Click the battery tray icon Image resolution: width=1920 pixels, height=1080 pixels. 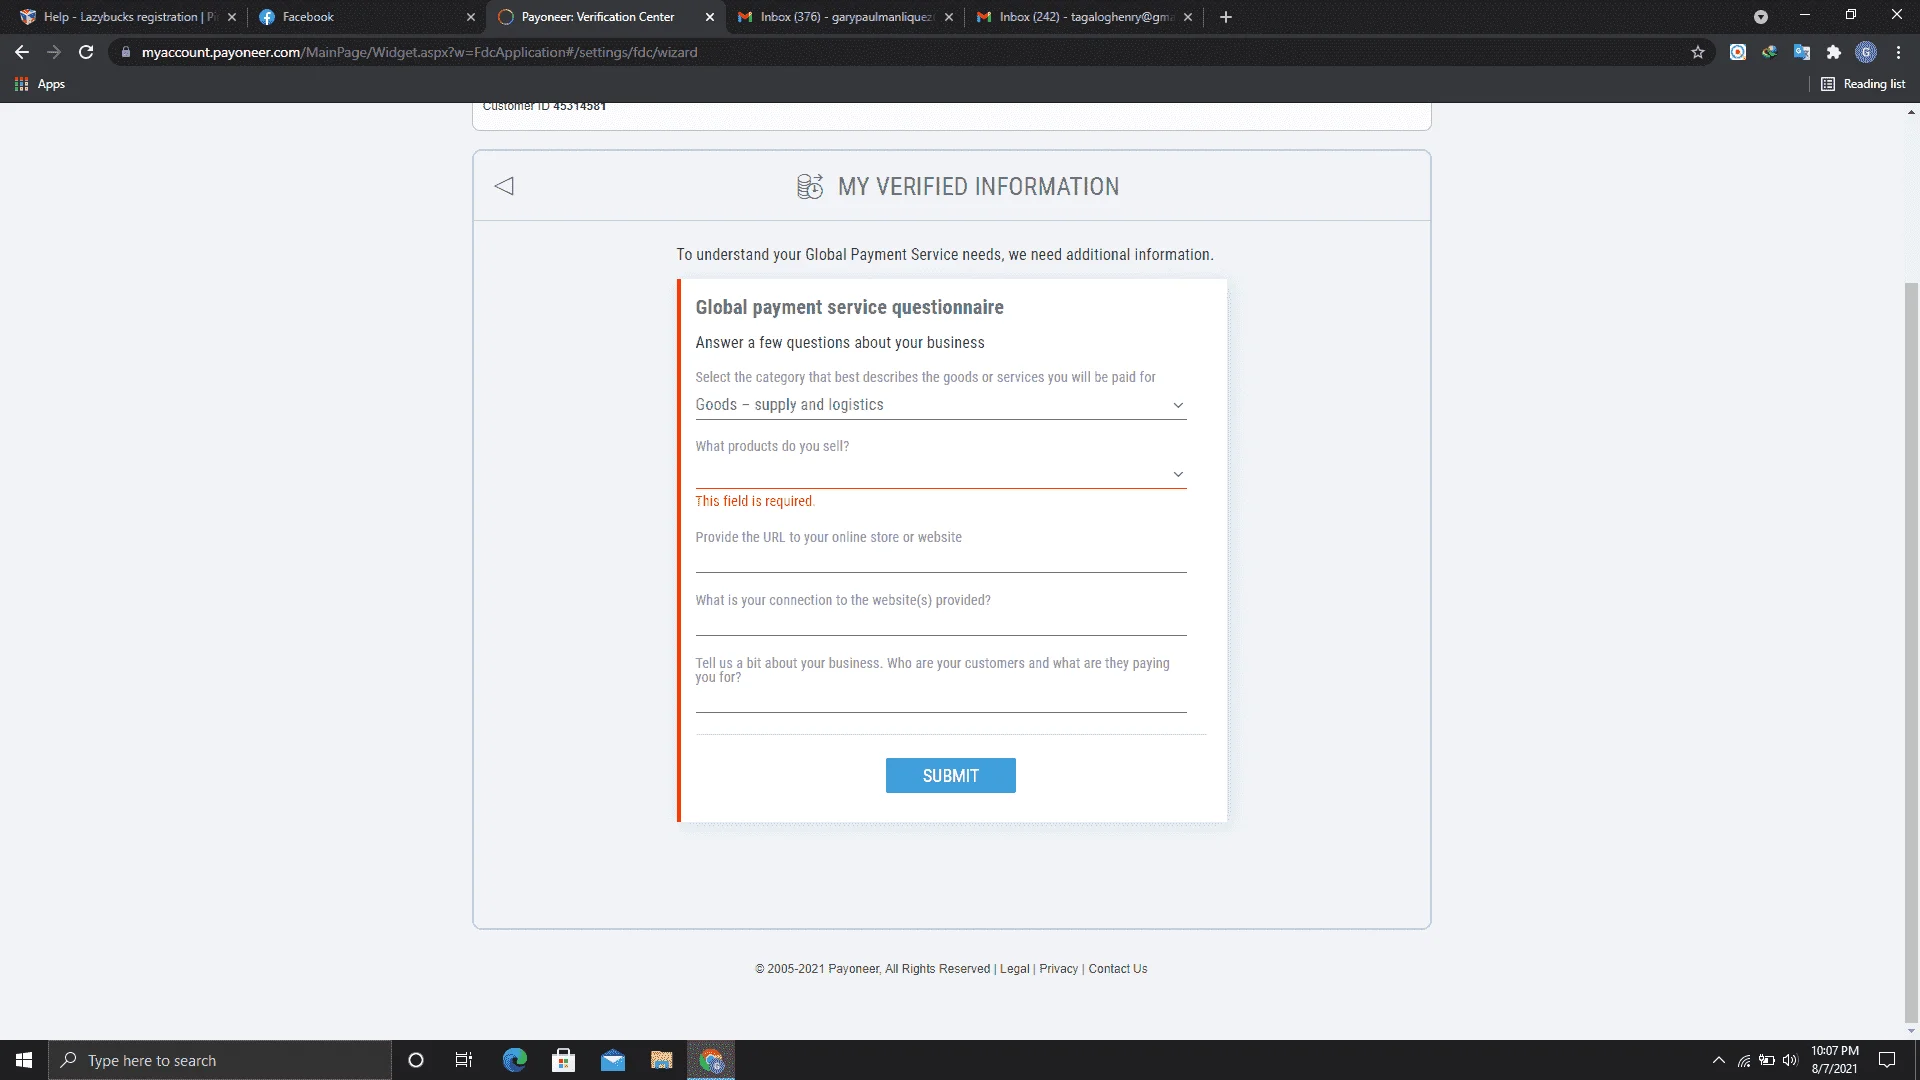1767,1060
